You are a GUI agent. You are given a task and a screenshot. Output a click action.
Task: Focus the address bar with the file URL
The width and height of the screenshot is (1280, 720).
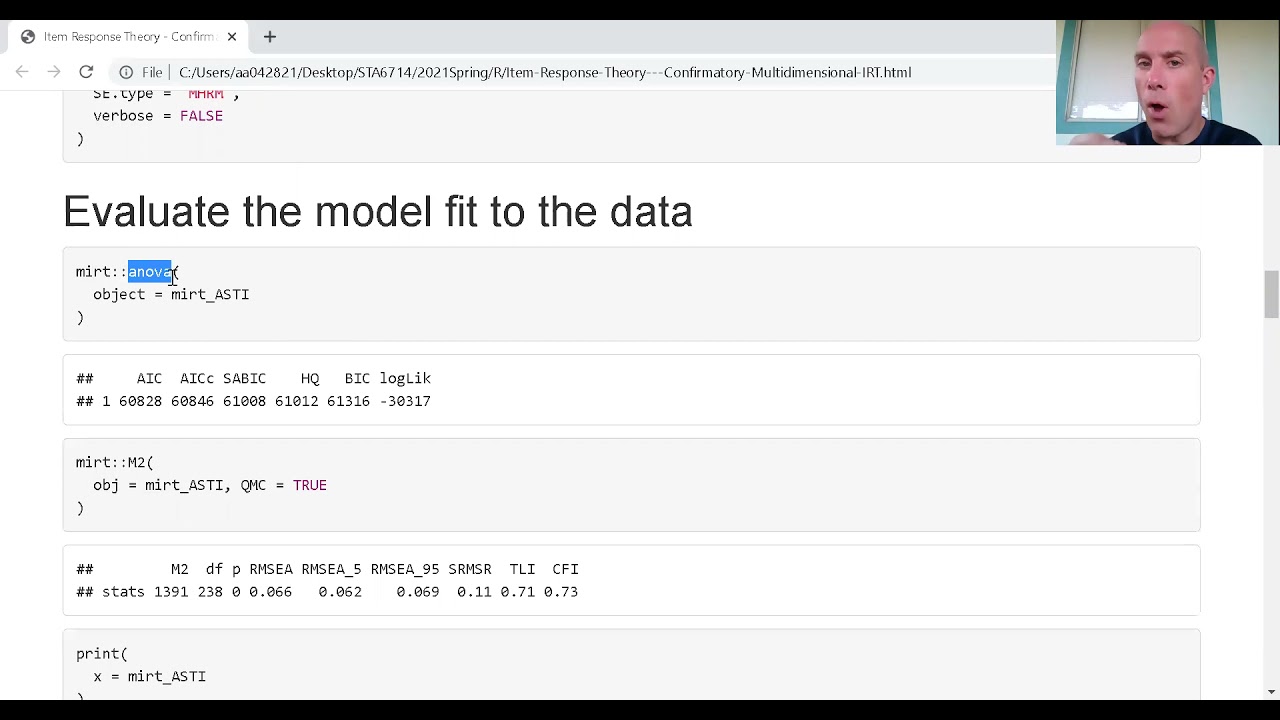tap(545, 72)
